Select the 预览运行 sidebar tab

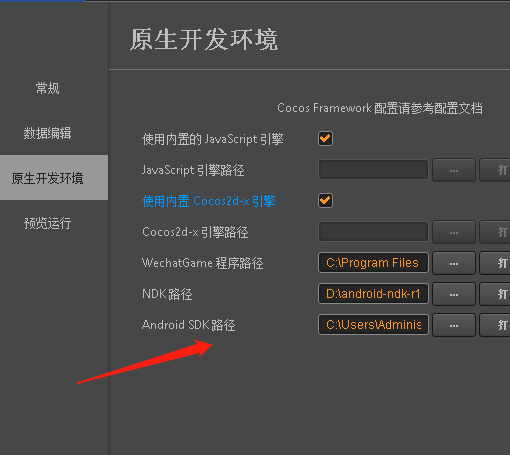click(x=48, y=223)
